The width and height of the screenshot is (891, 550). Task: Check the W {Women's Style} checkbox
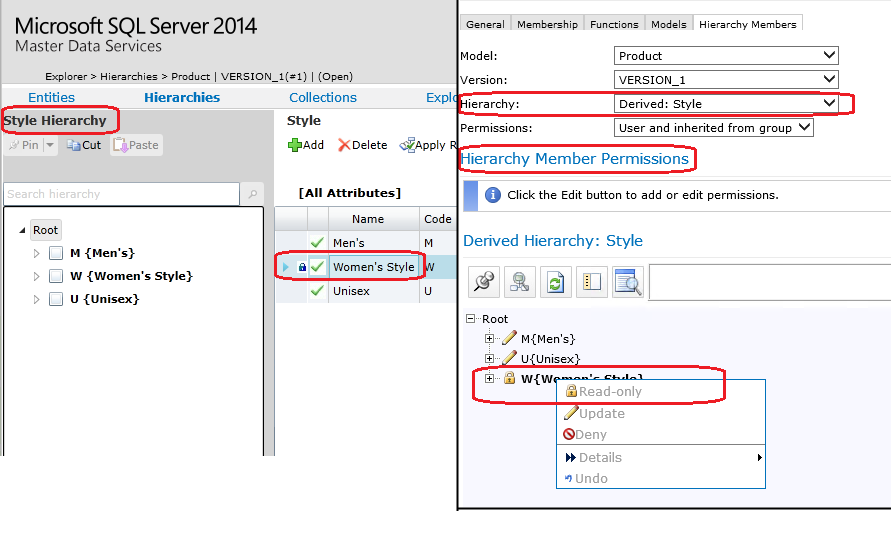point(56,276)
